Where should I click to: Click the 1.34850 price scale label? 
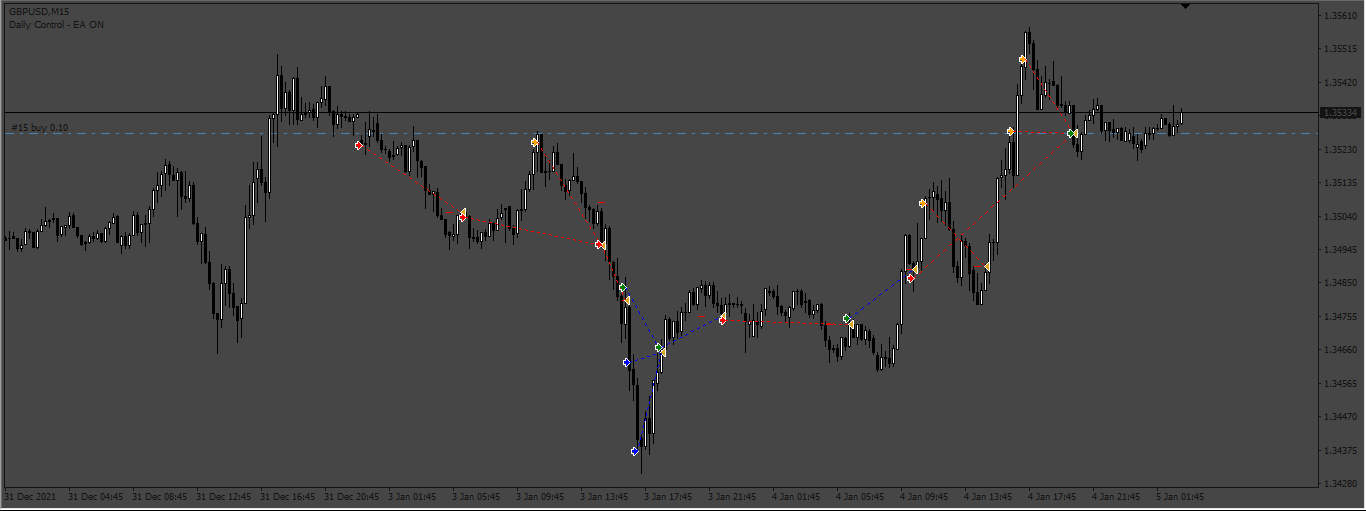click(x=1341, y=284)
